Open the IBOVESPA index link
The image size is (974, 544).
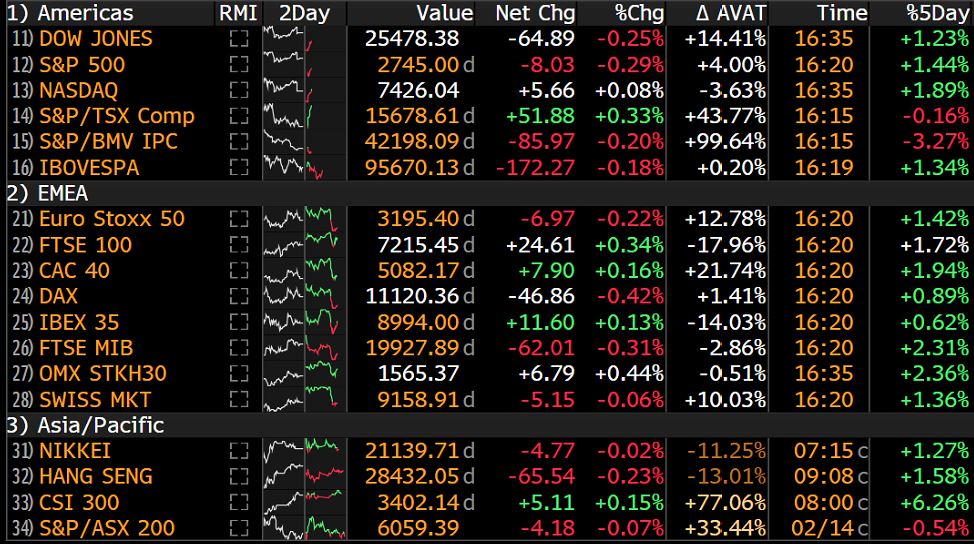pos(89,168)
